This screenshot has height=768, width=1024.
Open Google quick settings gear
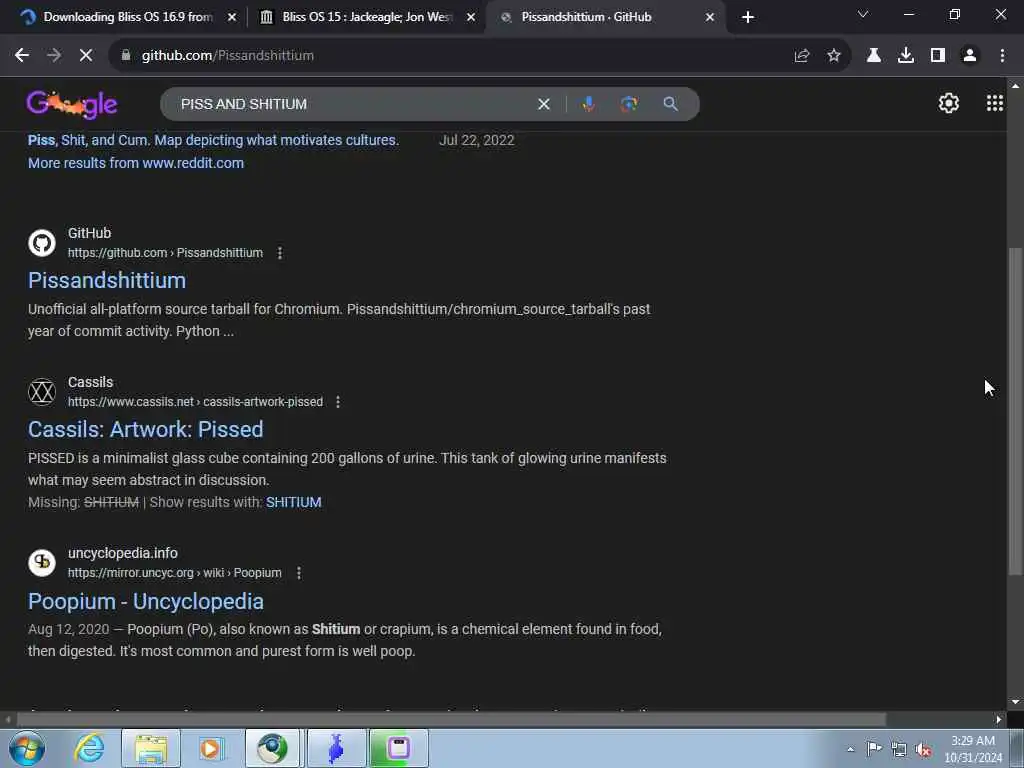949,103
